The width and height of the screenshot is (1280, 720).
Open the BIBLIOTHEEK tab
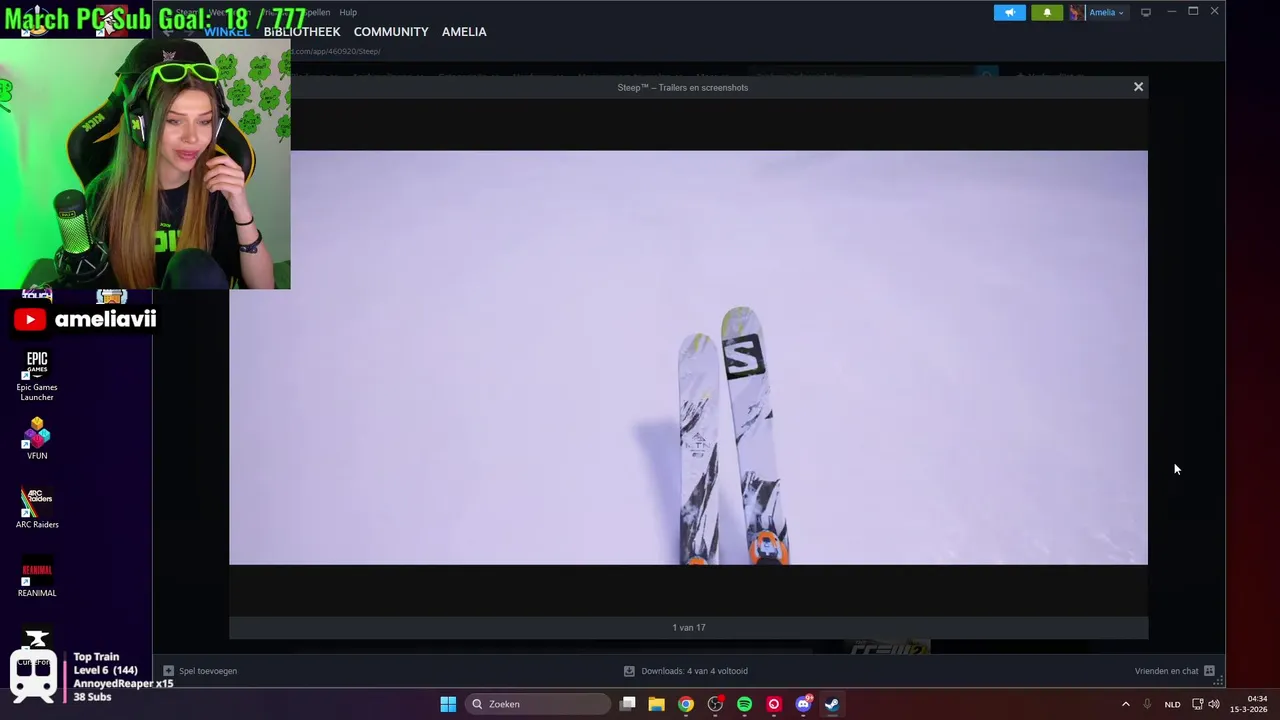pyautogui.click(x=302, y=32)
